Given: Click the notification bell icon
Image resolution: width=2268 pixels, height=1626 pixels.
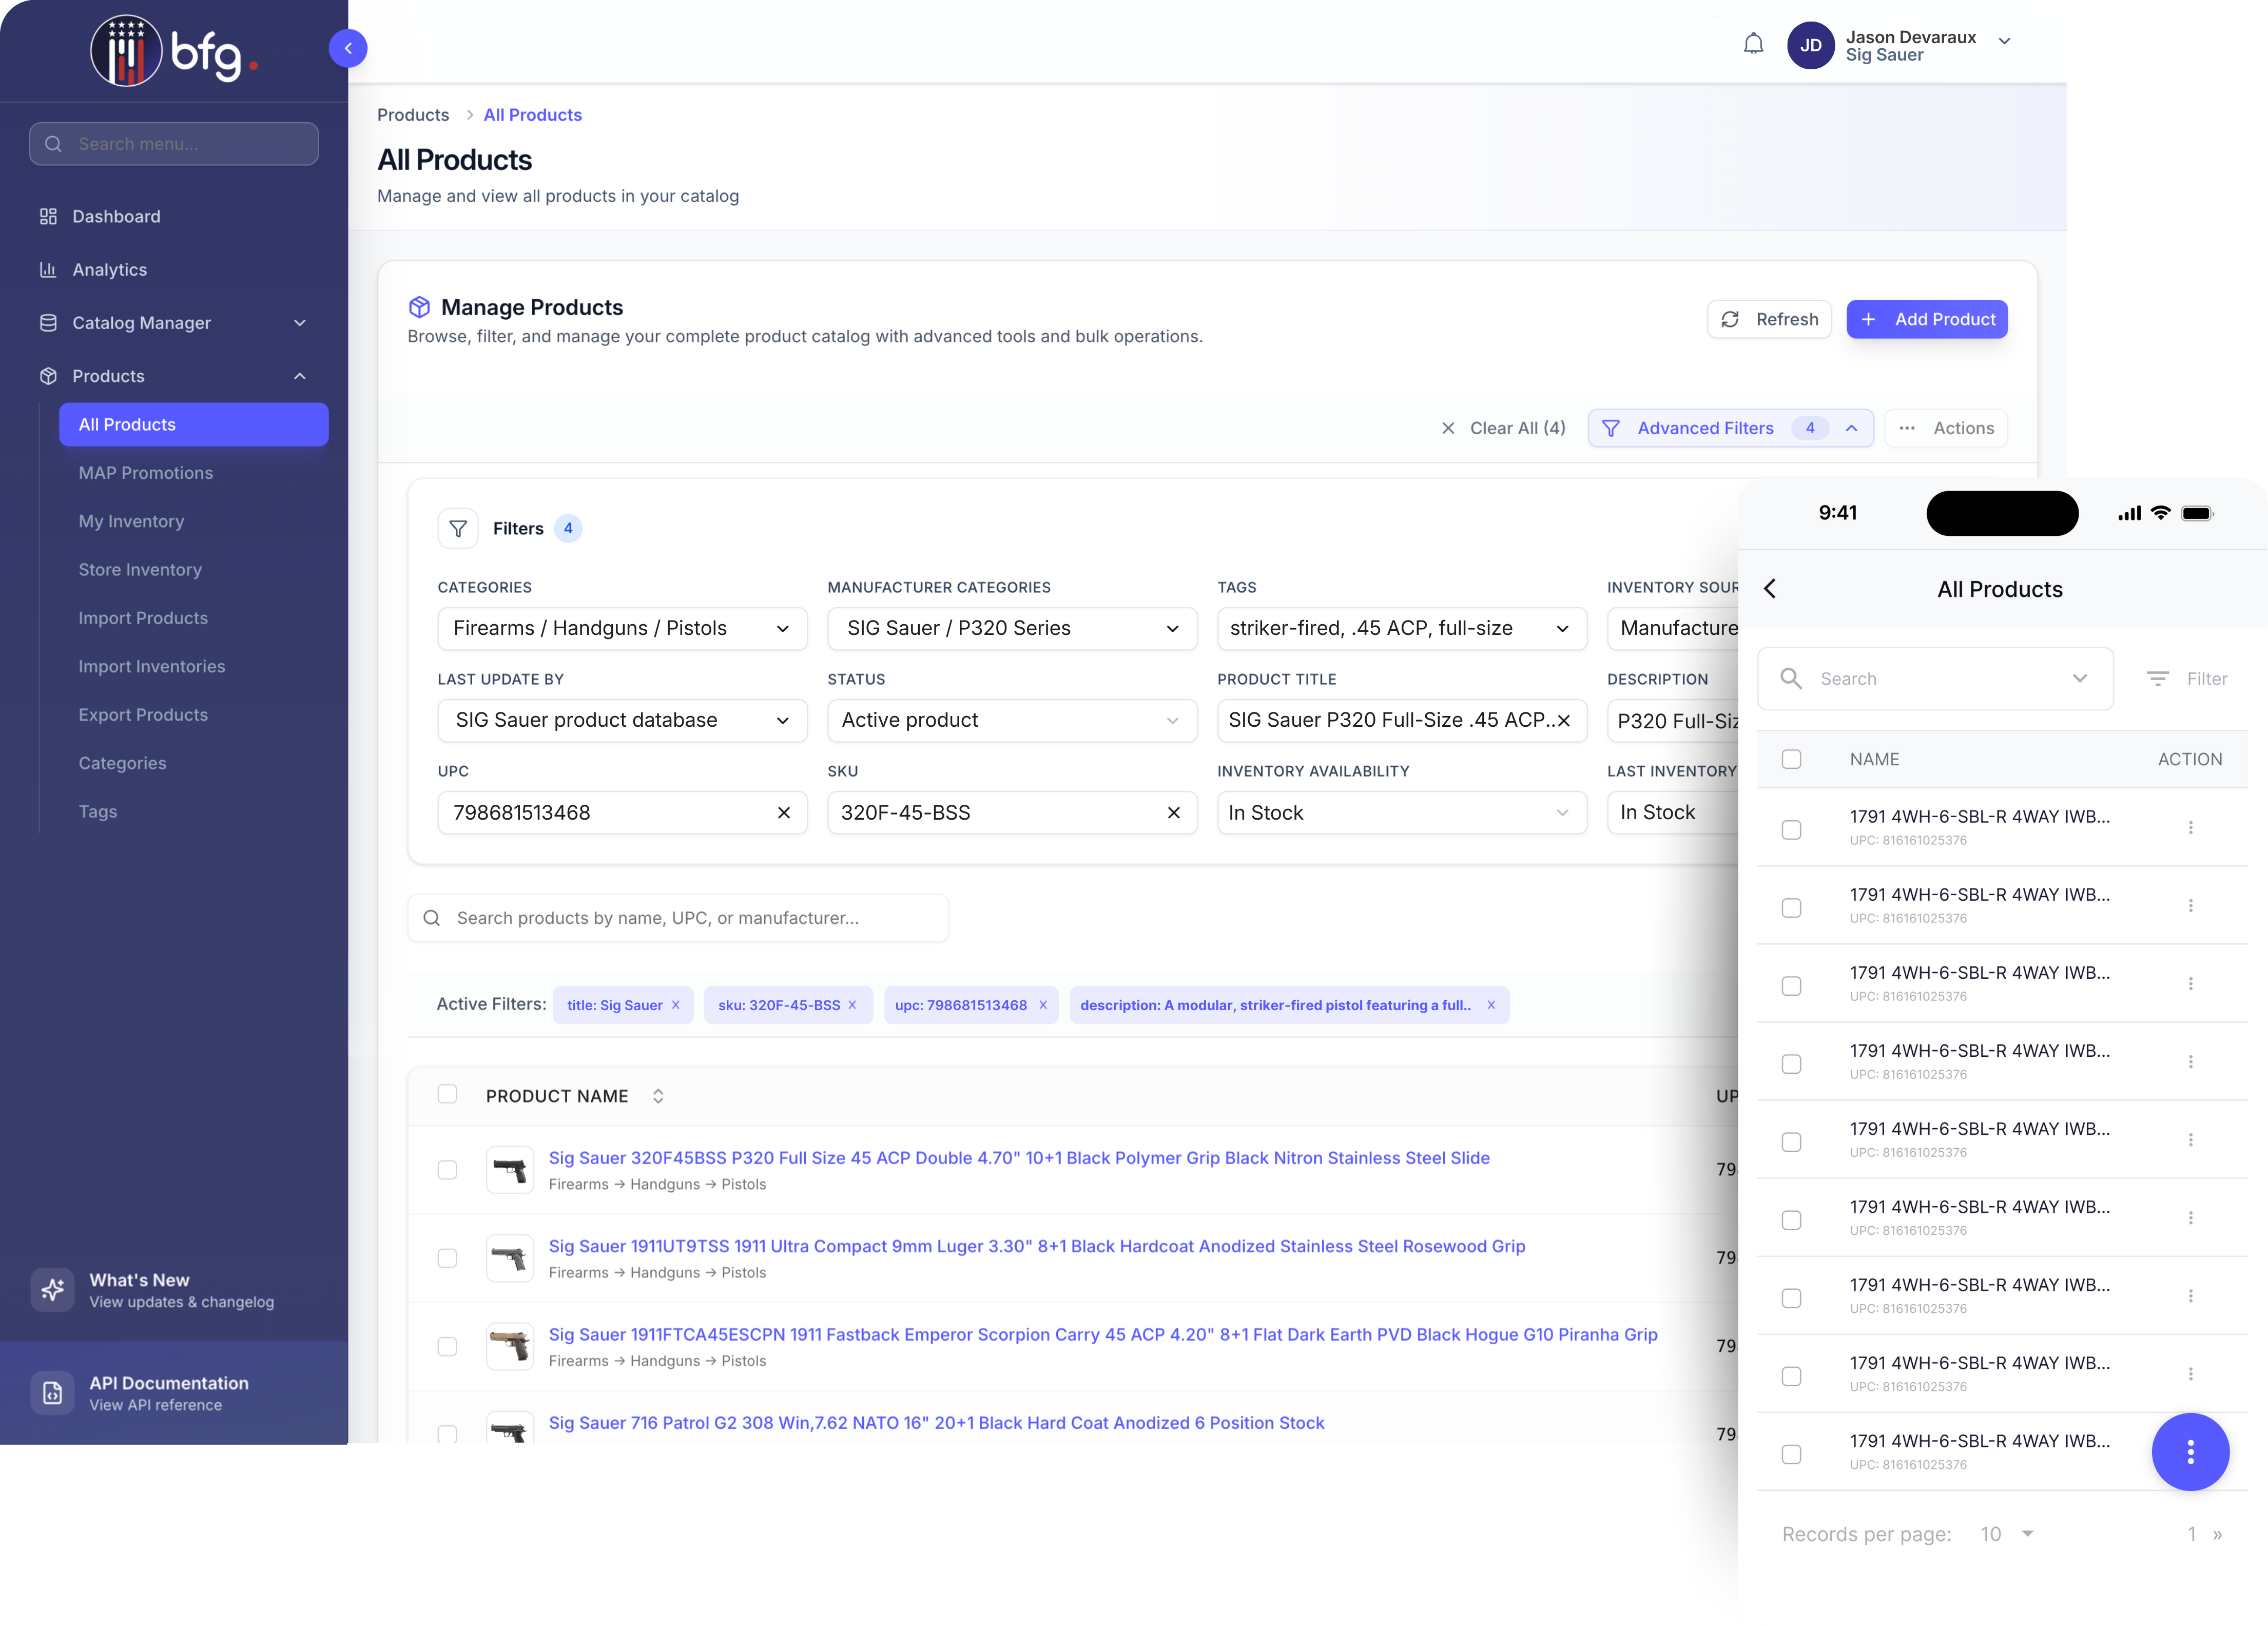Looking at the screenshot, I should coord(1753,44).
